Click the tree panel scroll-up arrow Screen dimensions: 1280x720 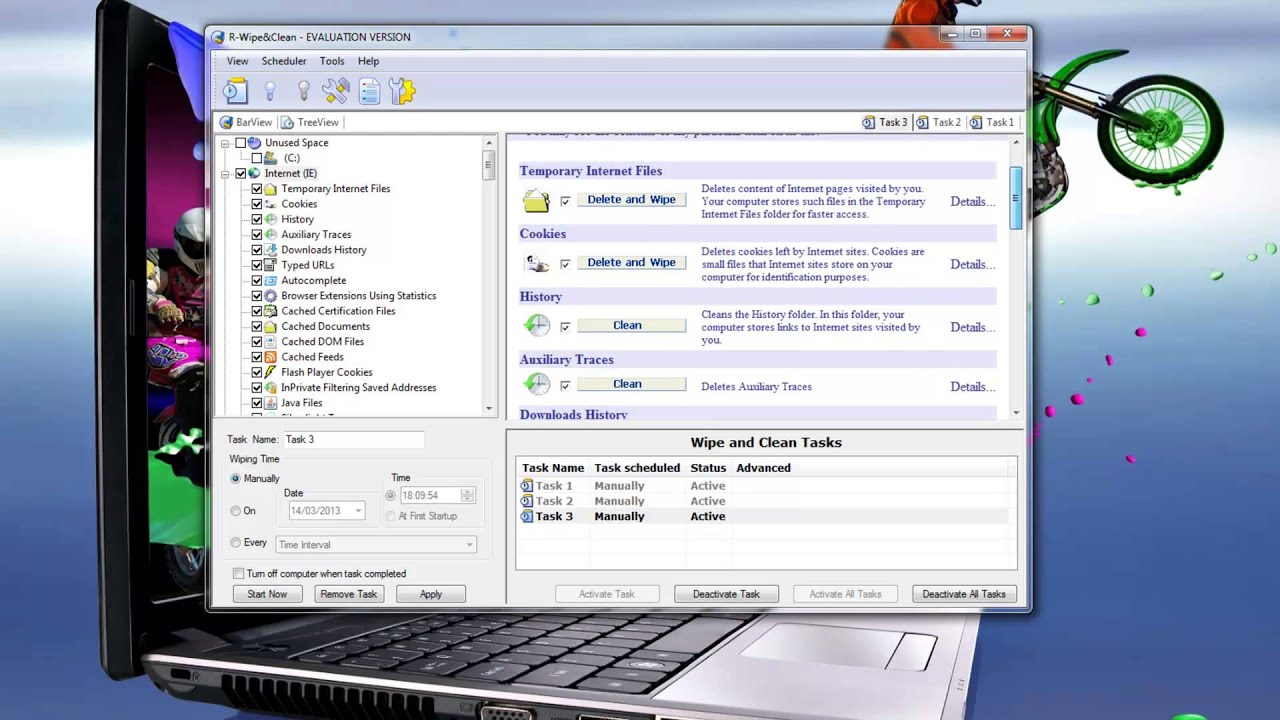click(x=489, y=143)
